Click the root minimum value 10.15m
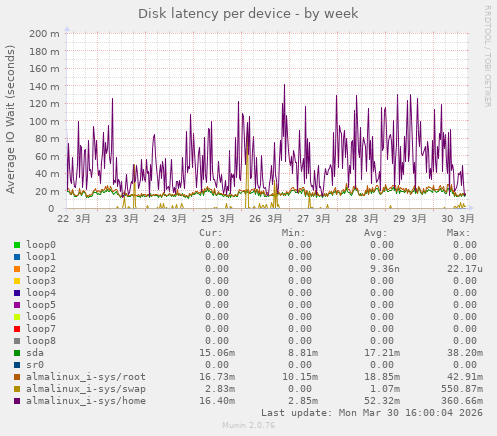 pyautogui.click(x=300, y=377)
